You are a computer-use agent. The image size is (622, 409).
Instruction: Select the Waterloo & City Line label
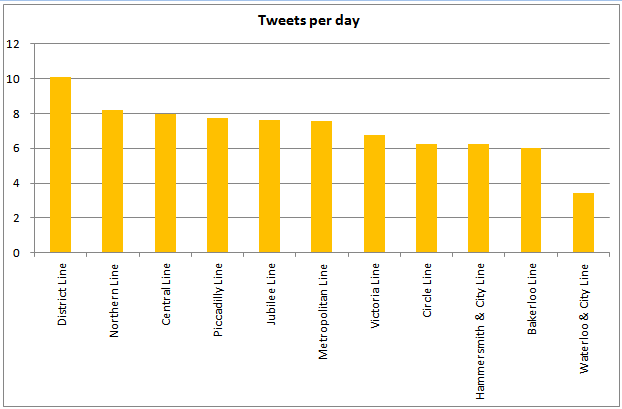coord(584,317)
